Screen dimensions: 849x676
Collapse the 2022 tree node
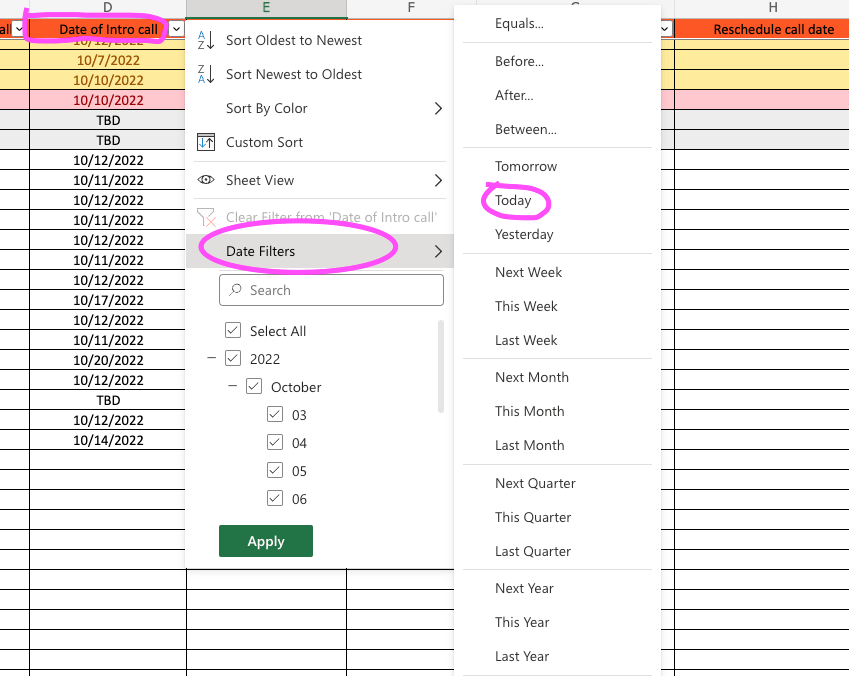[212, 358]
